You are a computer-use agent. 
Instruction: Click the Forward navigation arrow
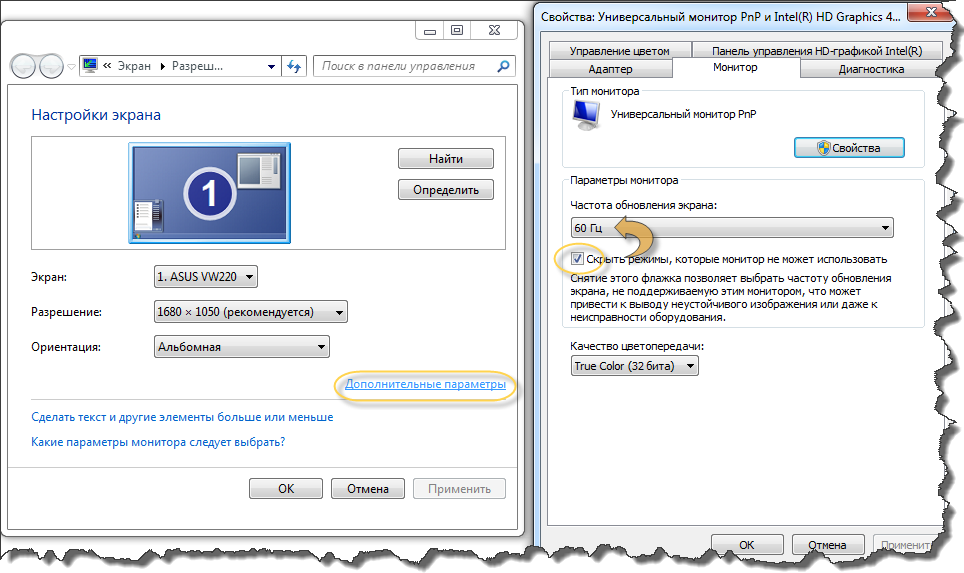52,66
